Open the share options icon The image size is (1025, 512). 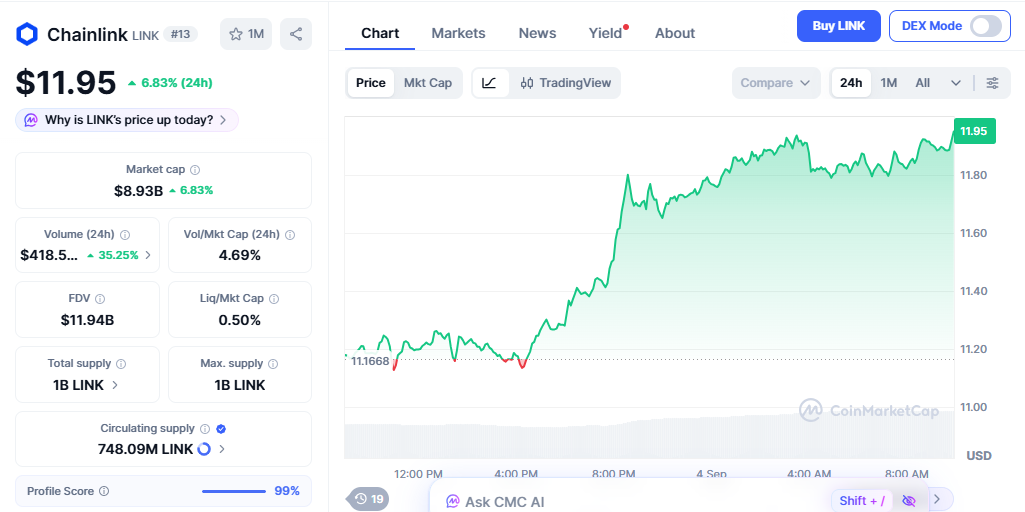[x=296, y=34]
